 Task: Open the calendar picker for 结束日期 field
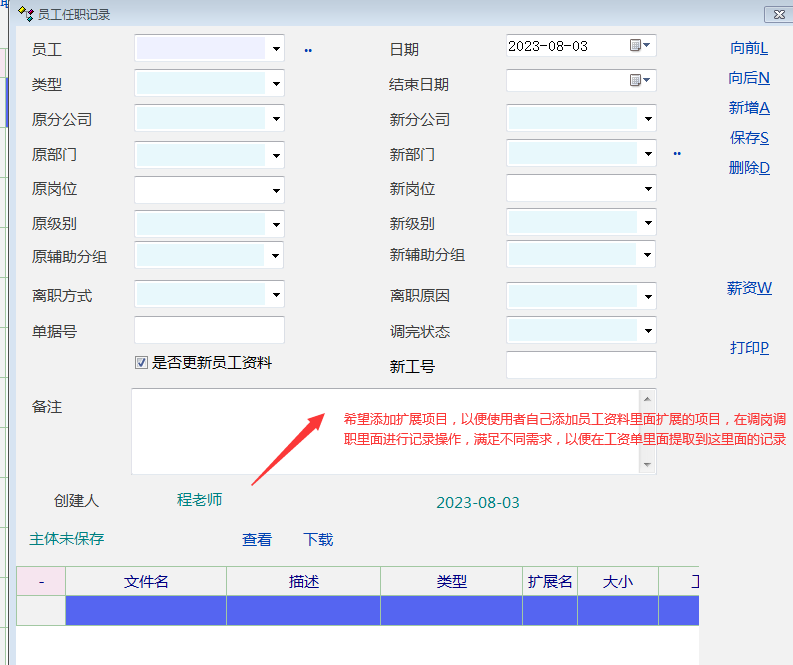point(640,81)
